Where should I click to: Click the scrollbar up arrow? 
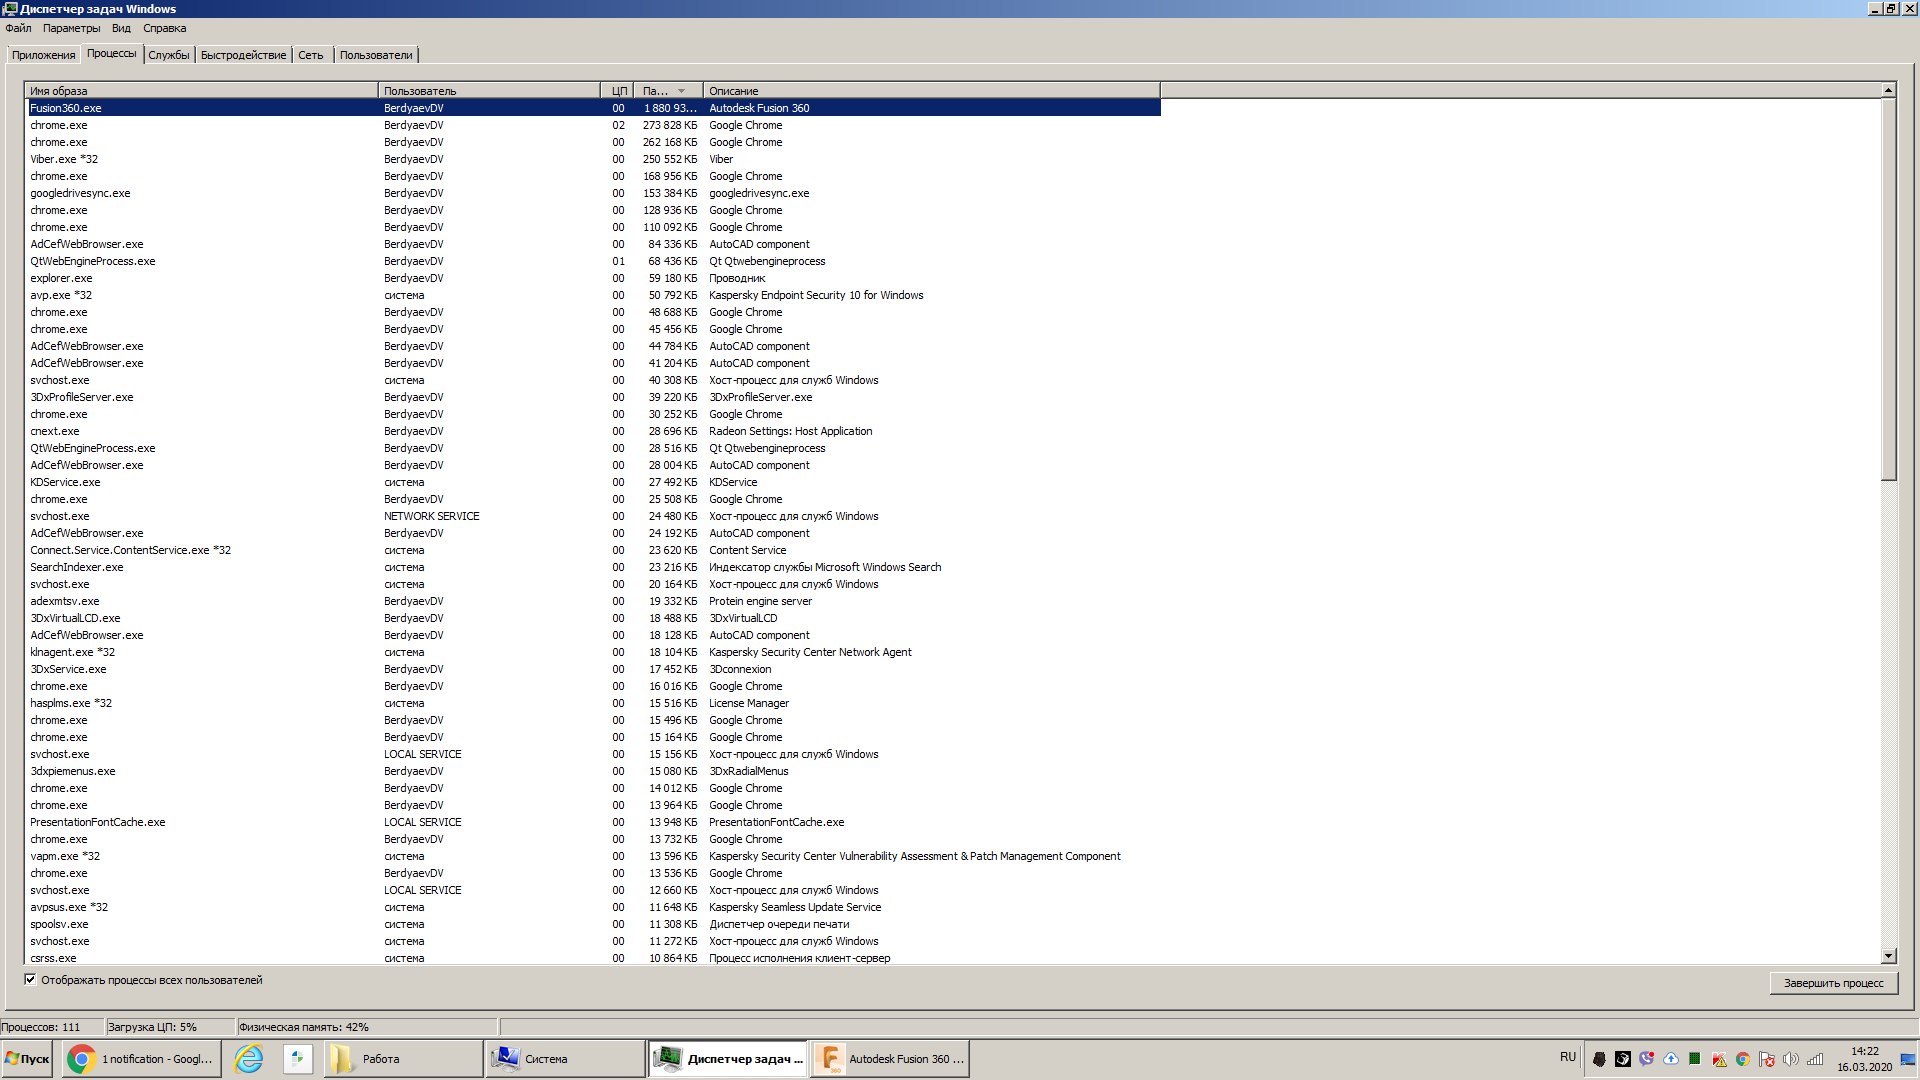pyautogui.click(x=1888, y=91)
